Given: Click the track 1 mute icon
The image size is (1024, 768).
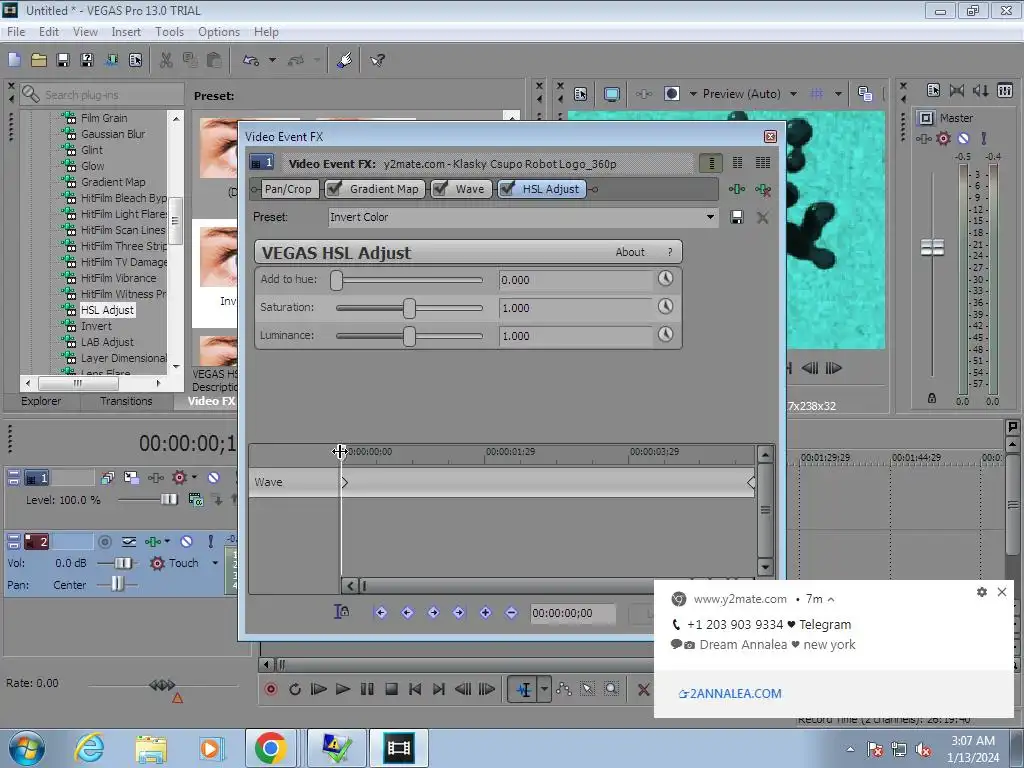Looking at the screenshot, I should (214, 478).
